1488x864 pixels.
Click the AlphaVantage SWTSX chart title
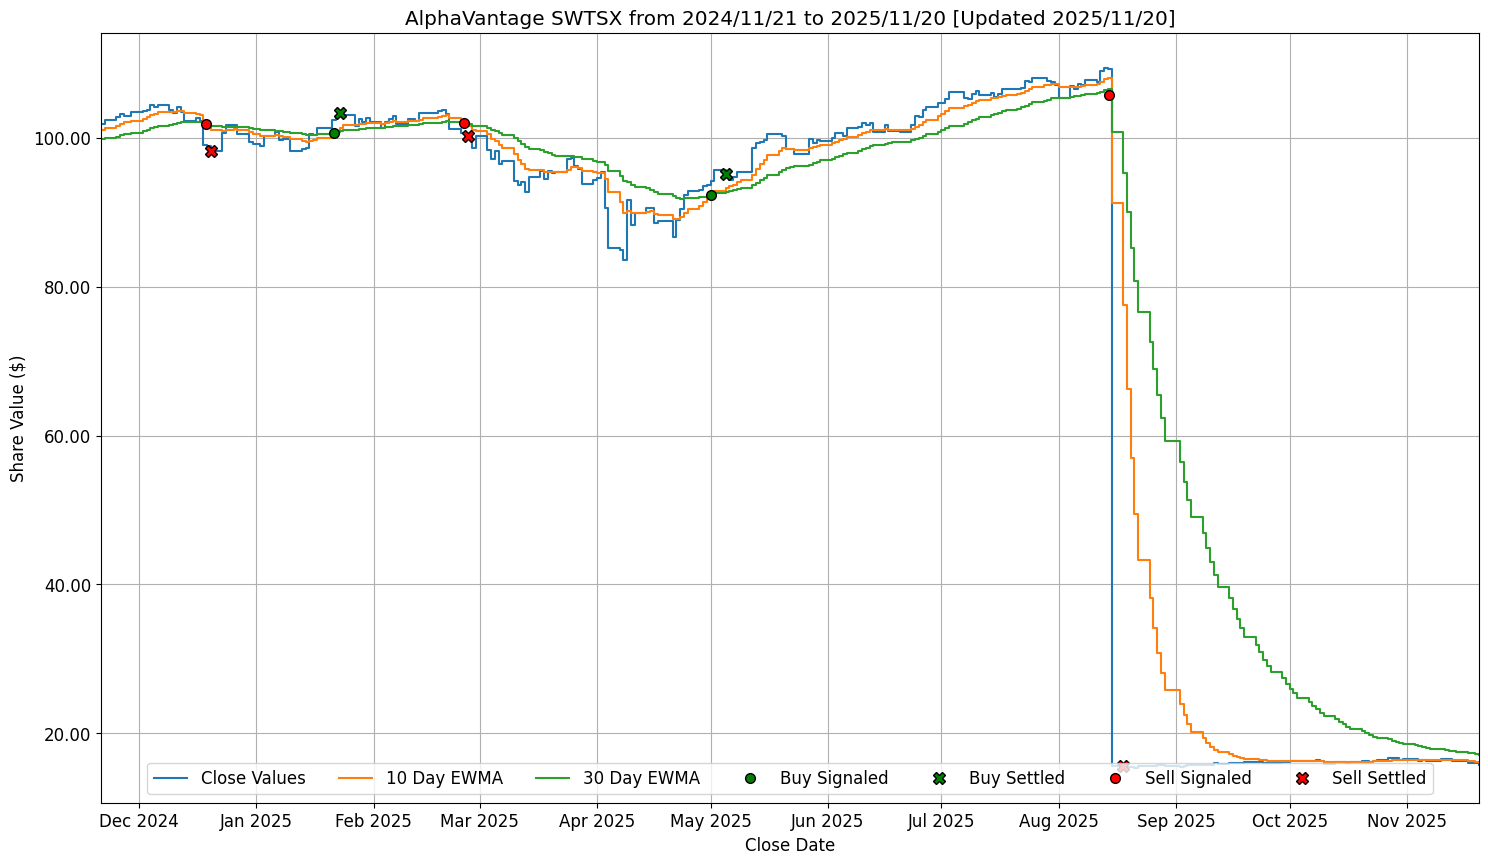point(790,18)
